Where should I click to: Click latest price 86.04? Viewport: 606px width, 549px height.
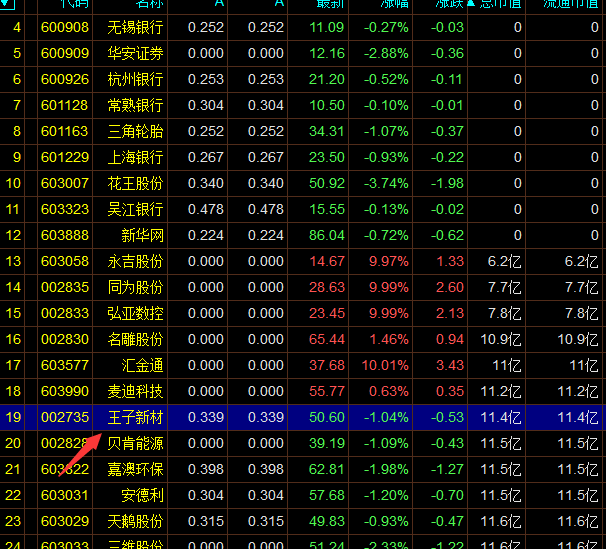(327, 235)
